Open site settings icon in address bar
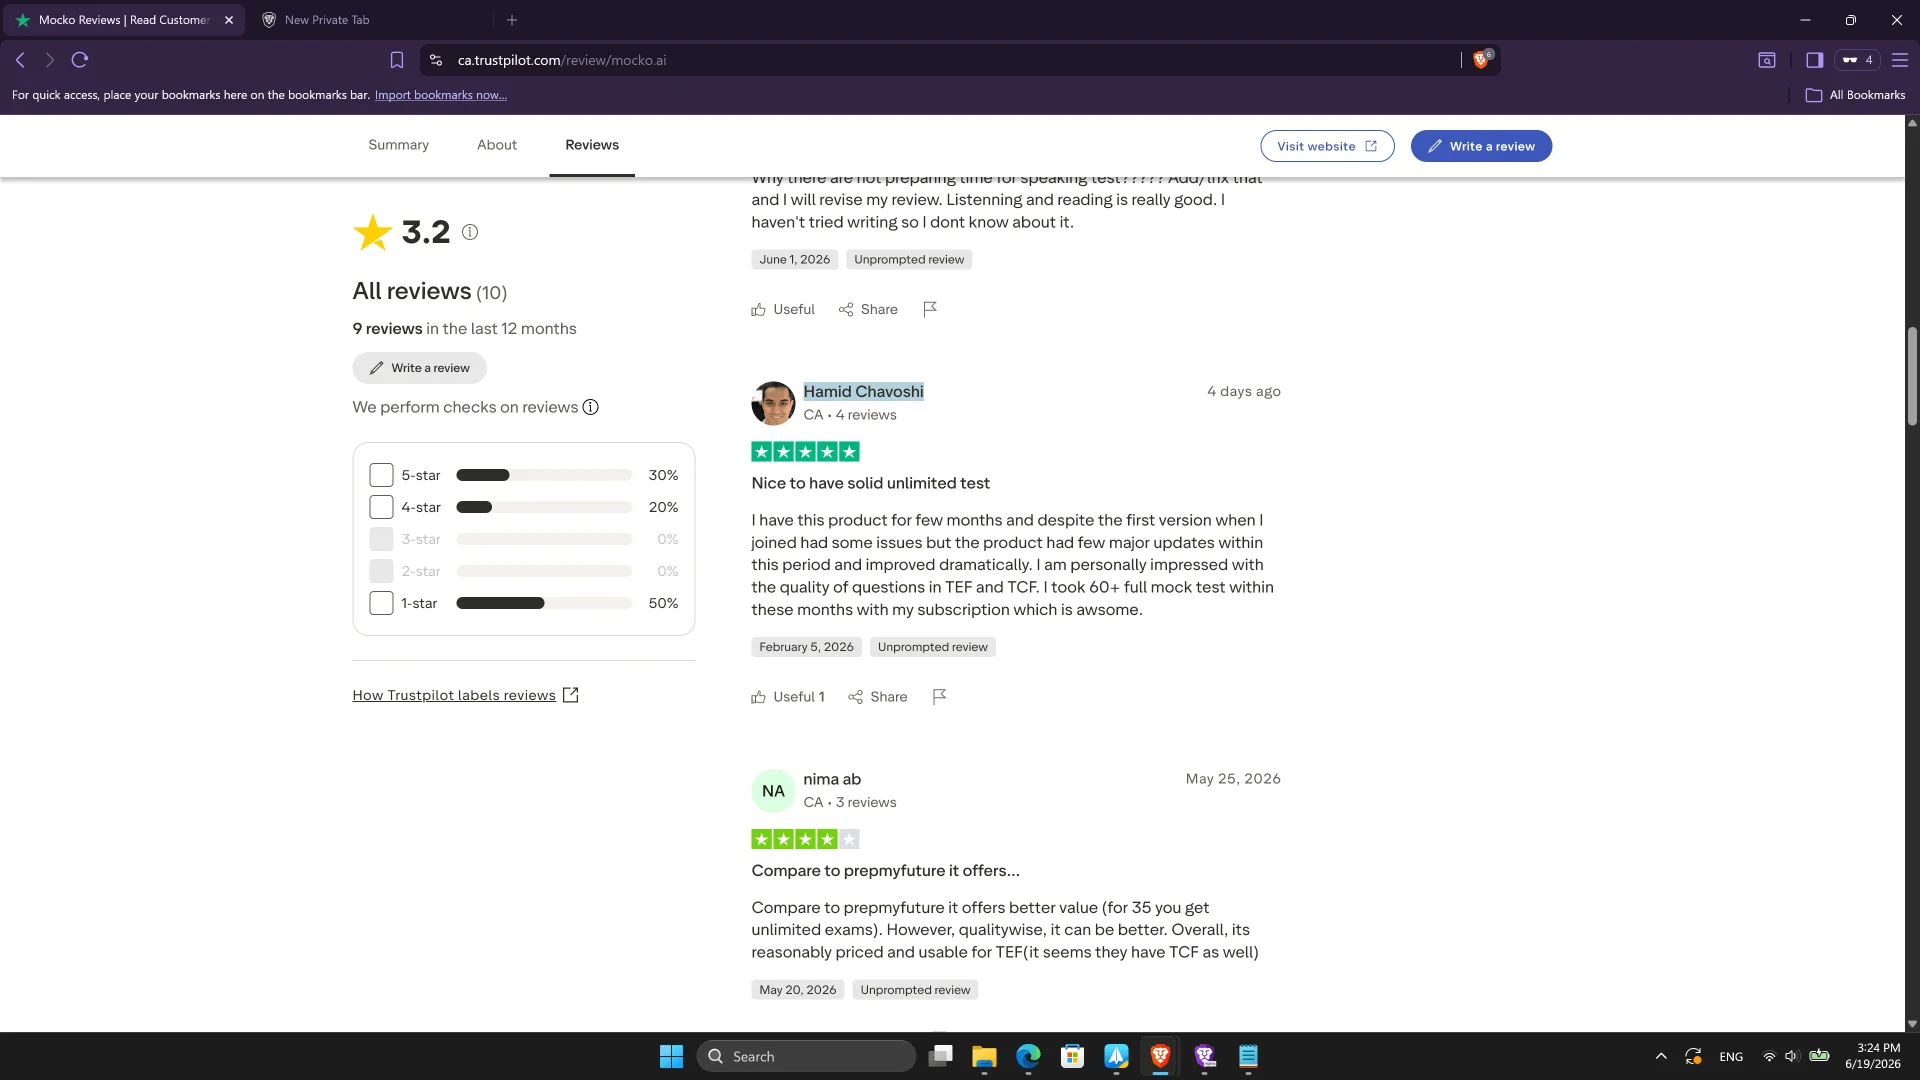This screenshot has width=1920, height=1080. pyautogui.click(x=436, y=60)
